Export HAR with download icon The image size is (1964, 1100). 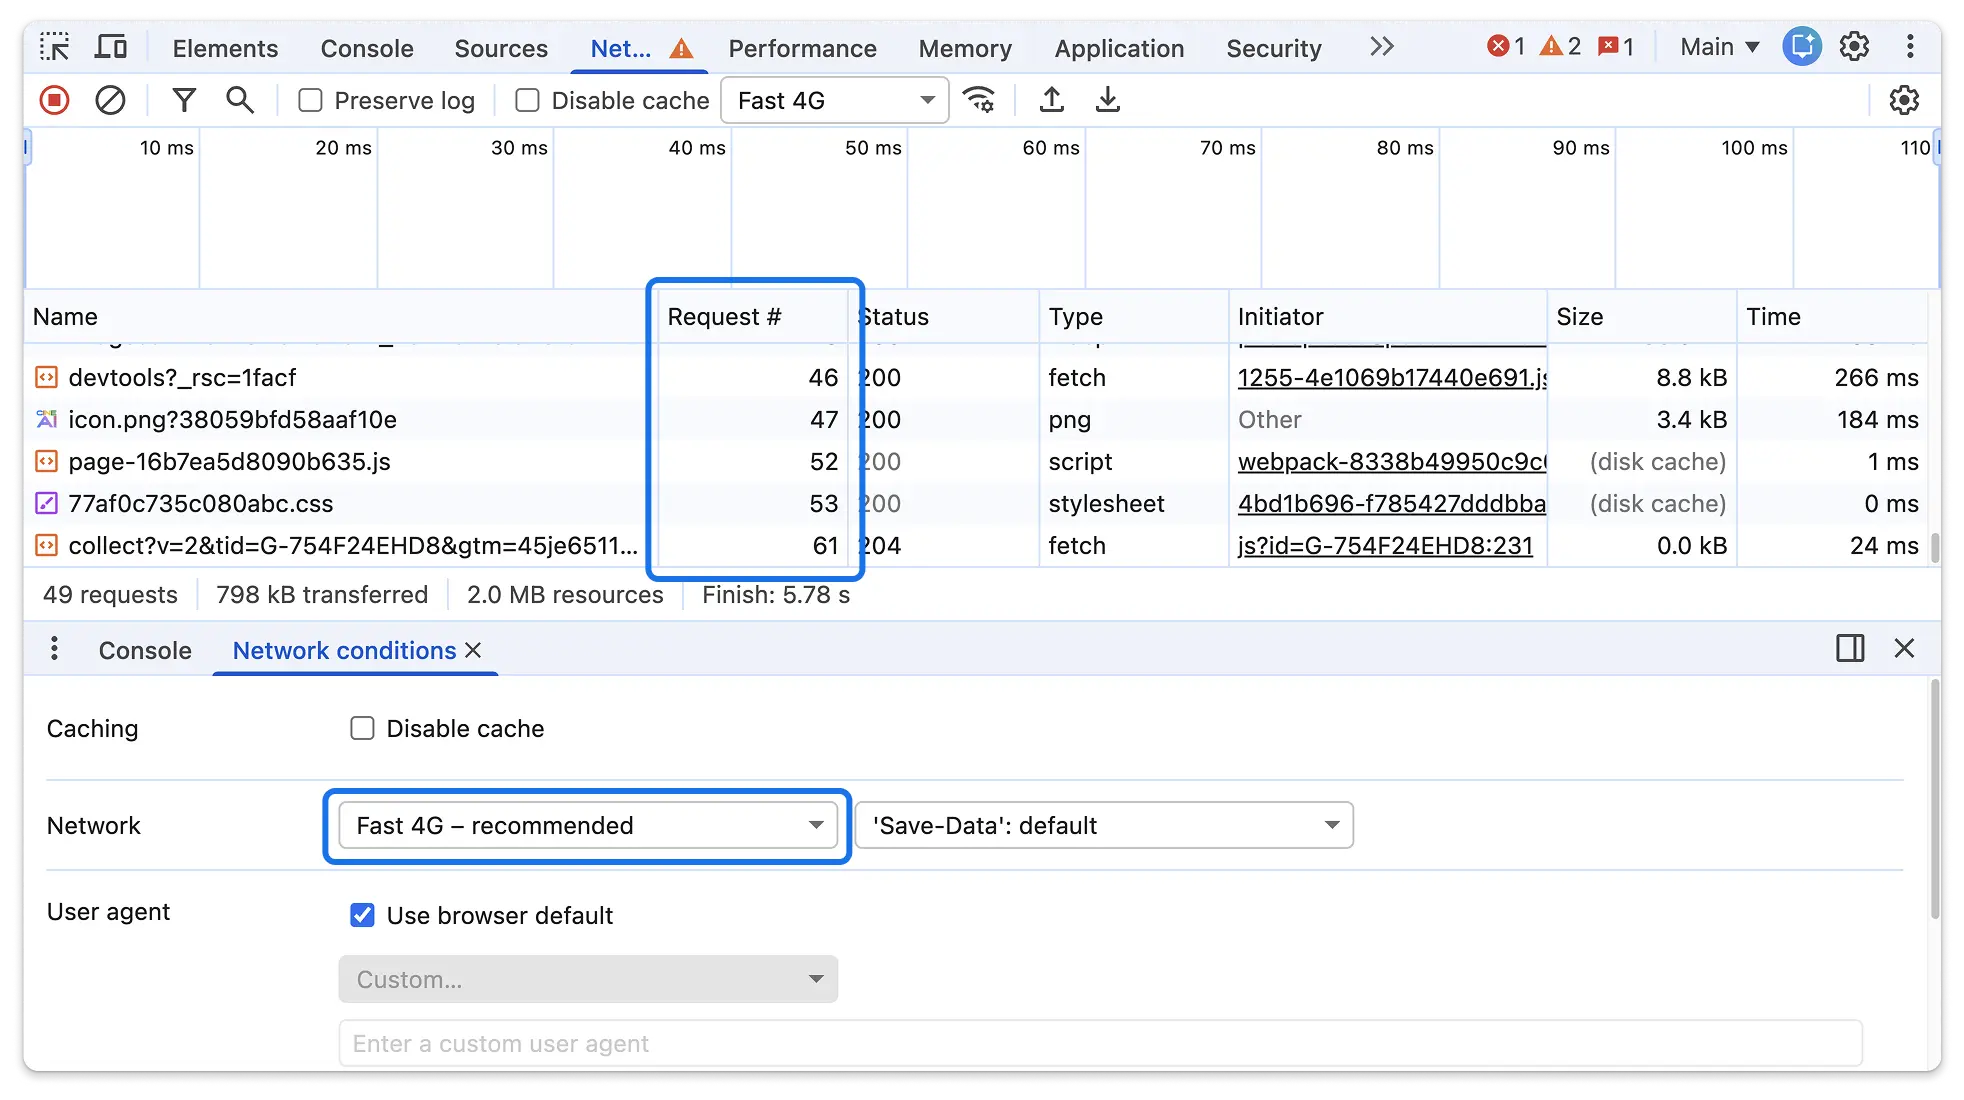point(1108,100)
